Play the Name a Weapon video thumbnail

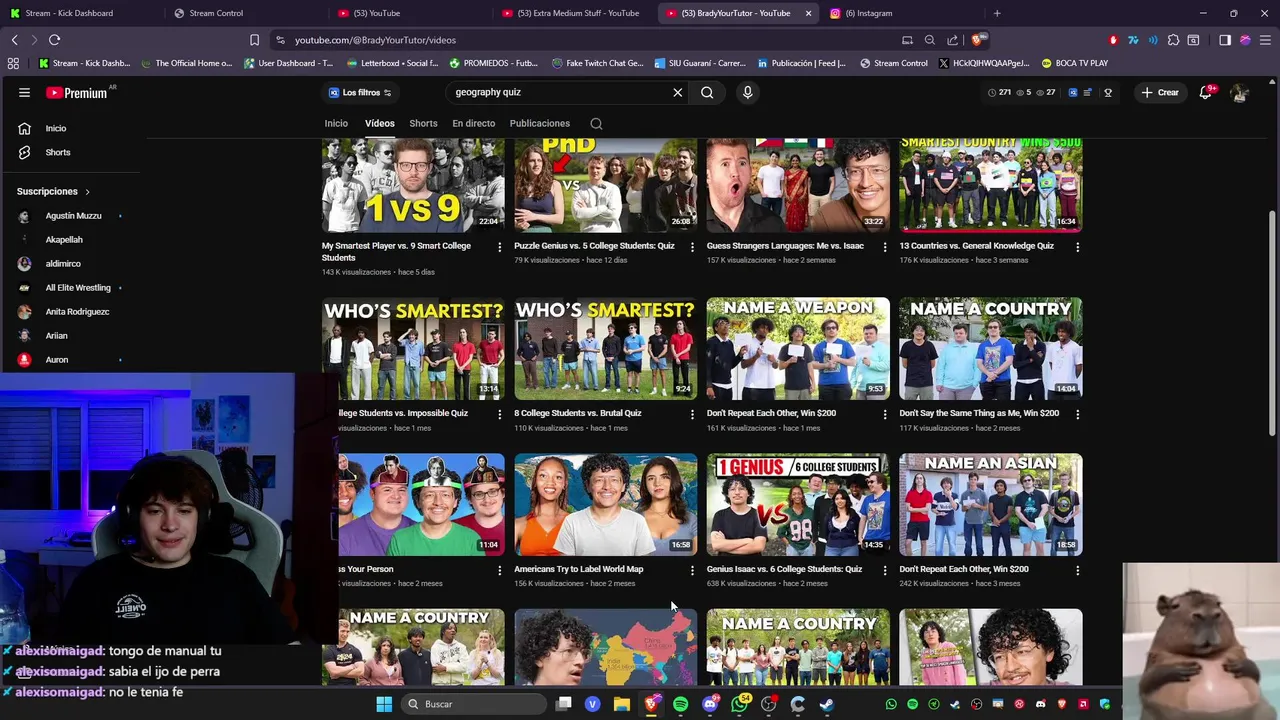click(798, 348)
